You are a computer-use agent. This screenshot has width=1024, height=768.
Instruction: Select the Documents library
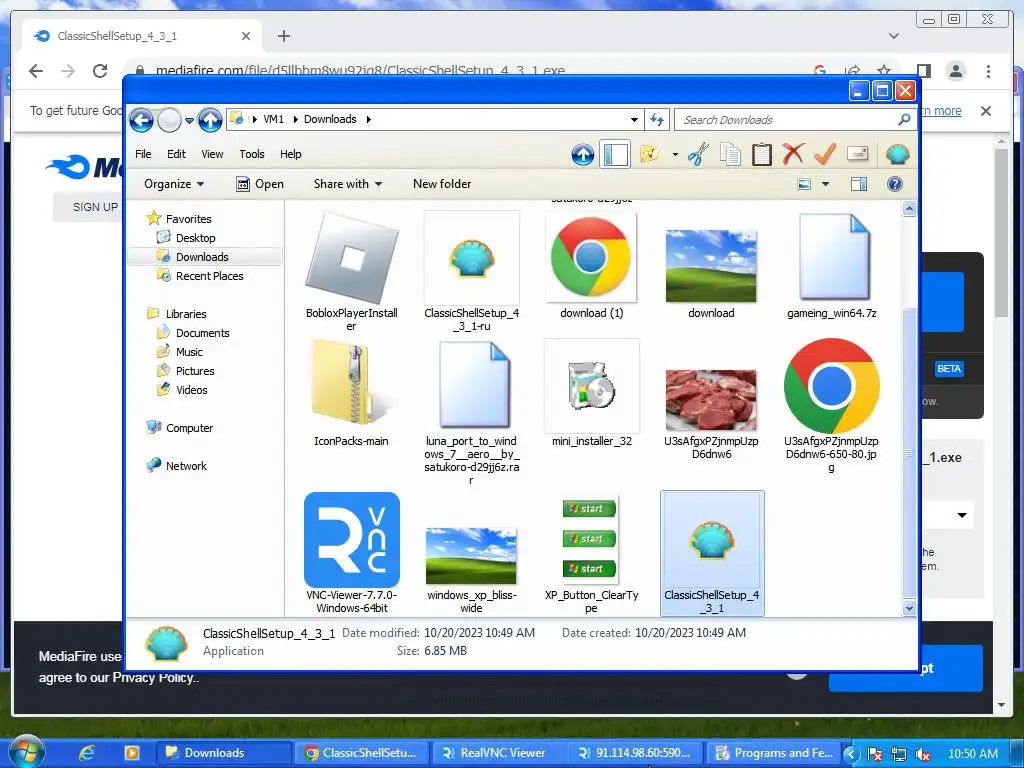pyautogui.click(x=202, y=333)
